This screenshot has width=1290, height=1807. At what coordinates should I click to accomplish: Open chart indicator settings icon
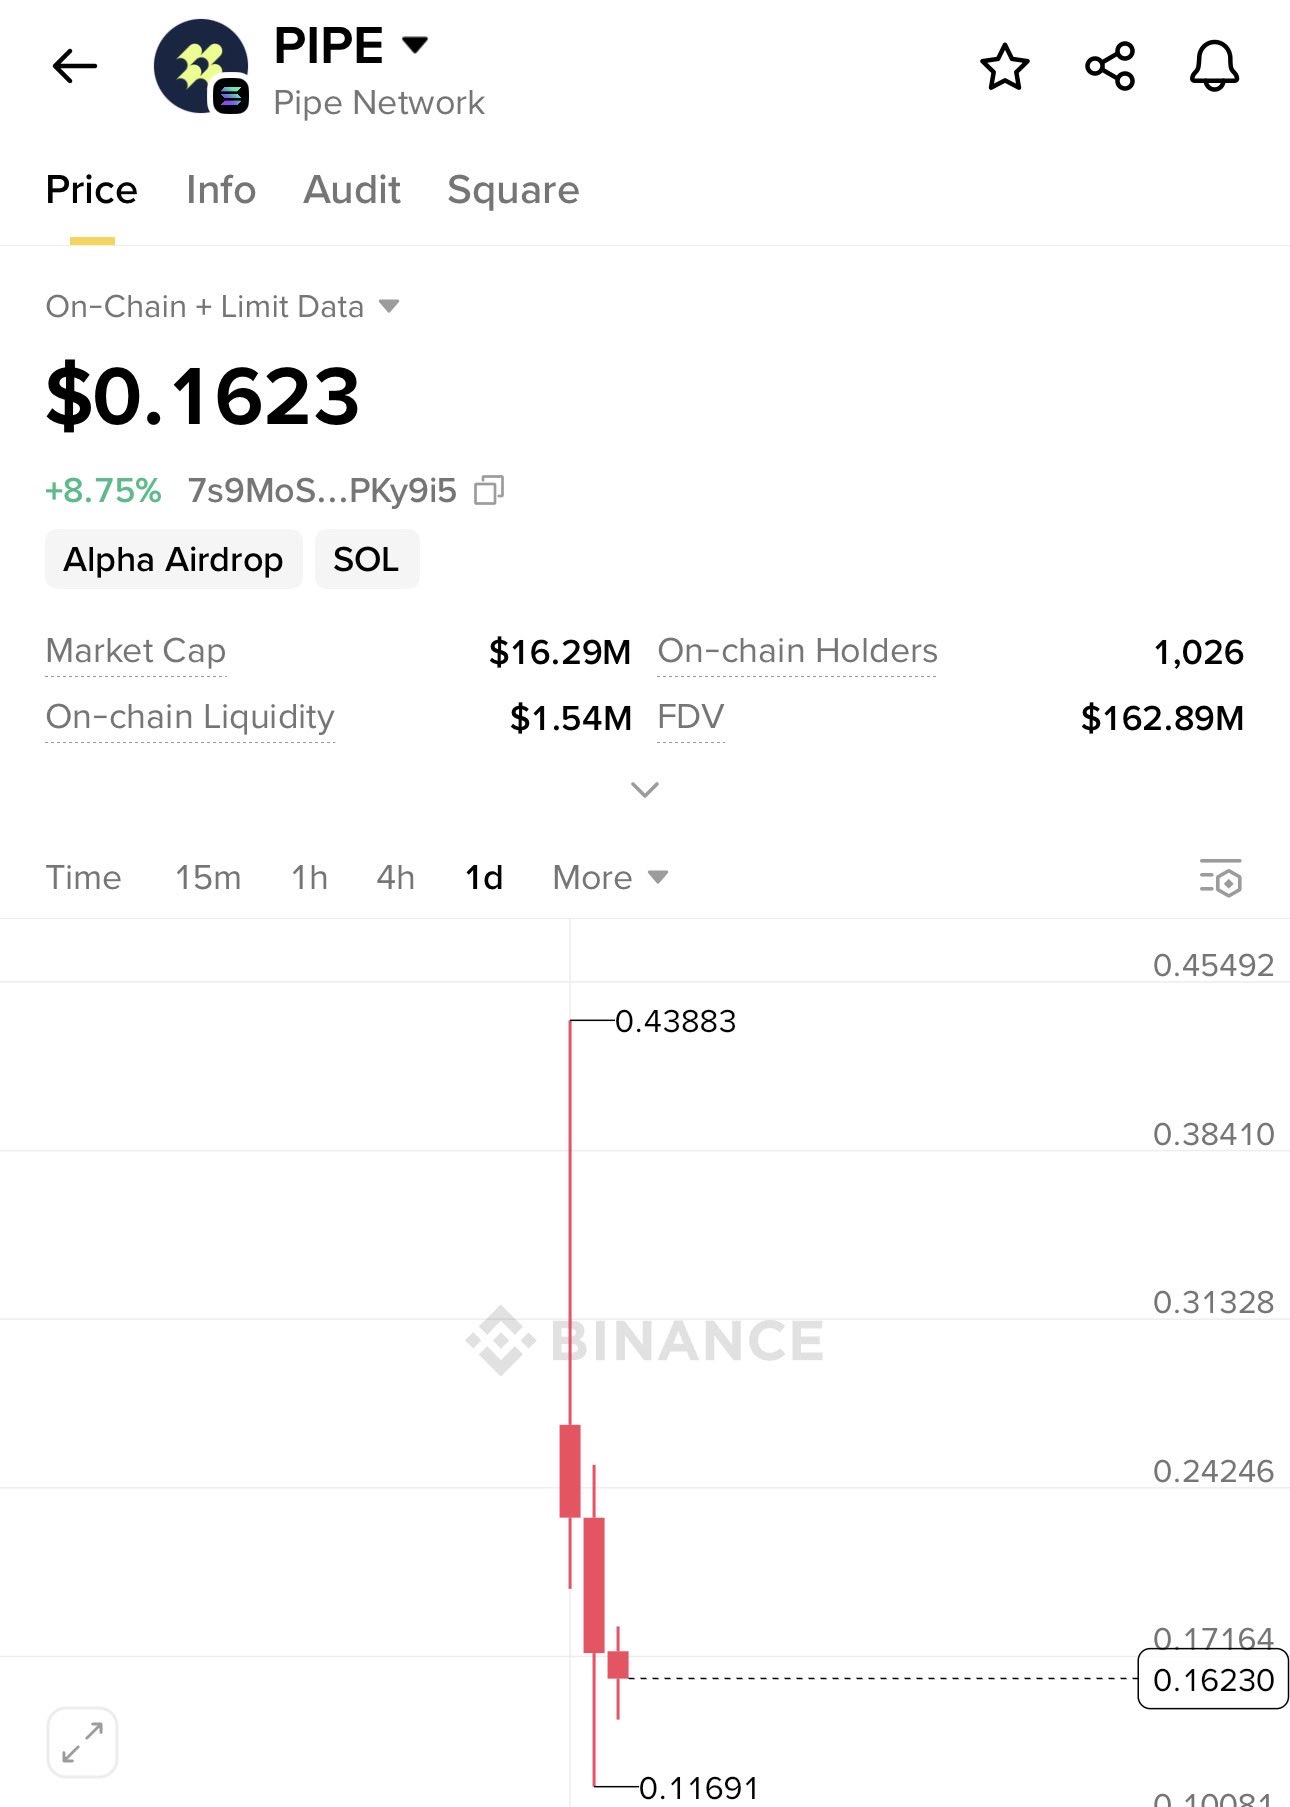point(1220,878)
